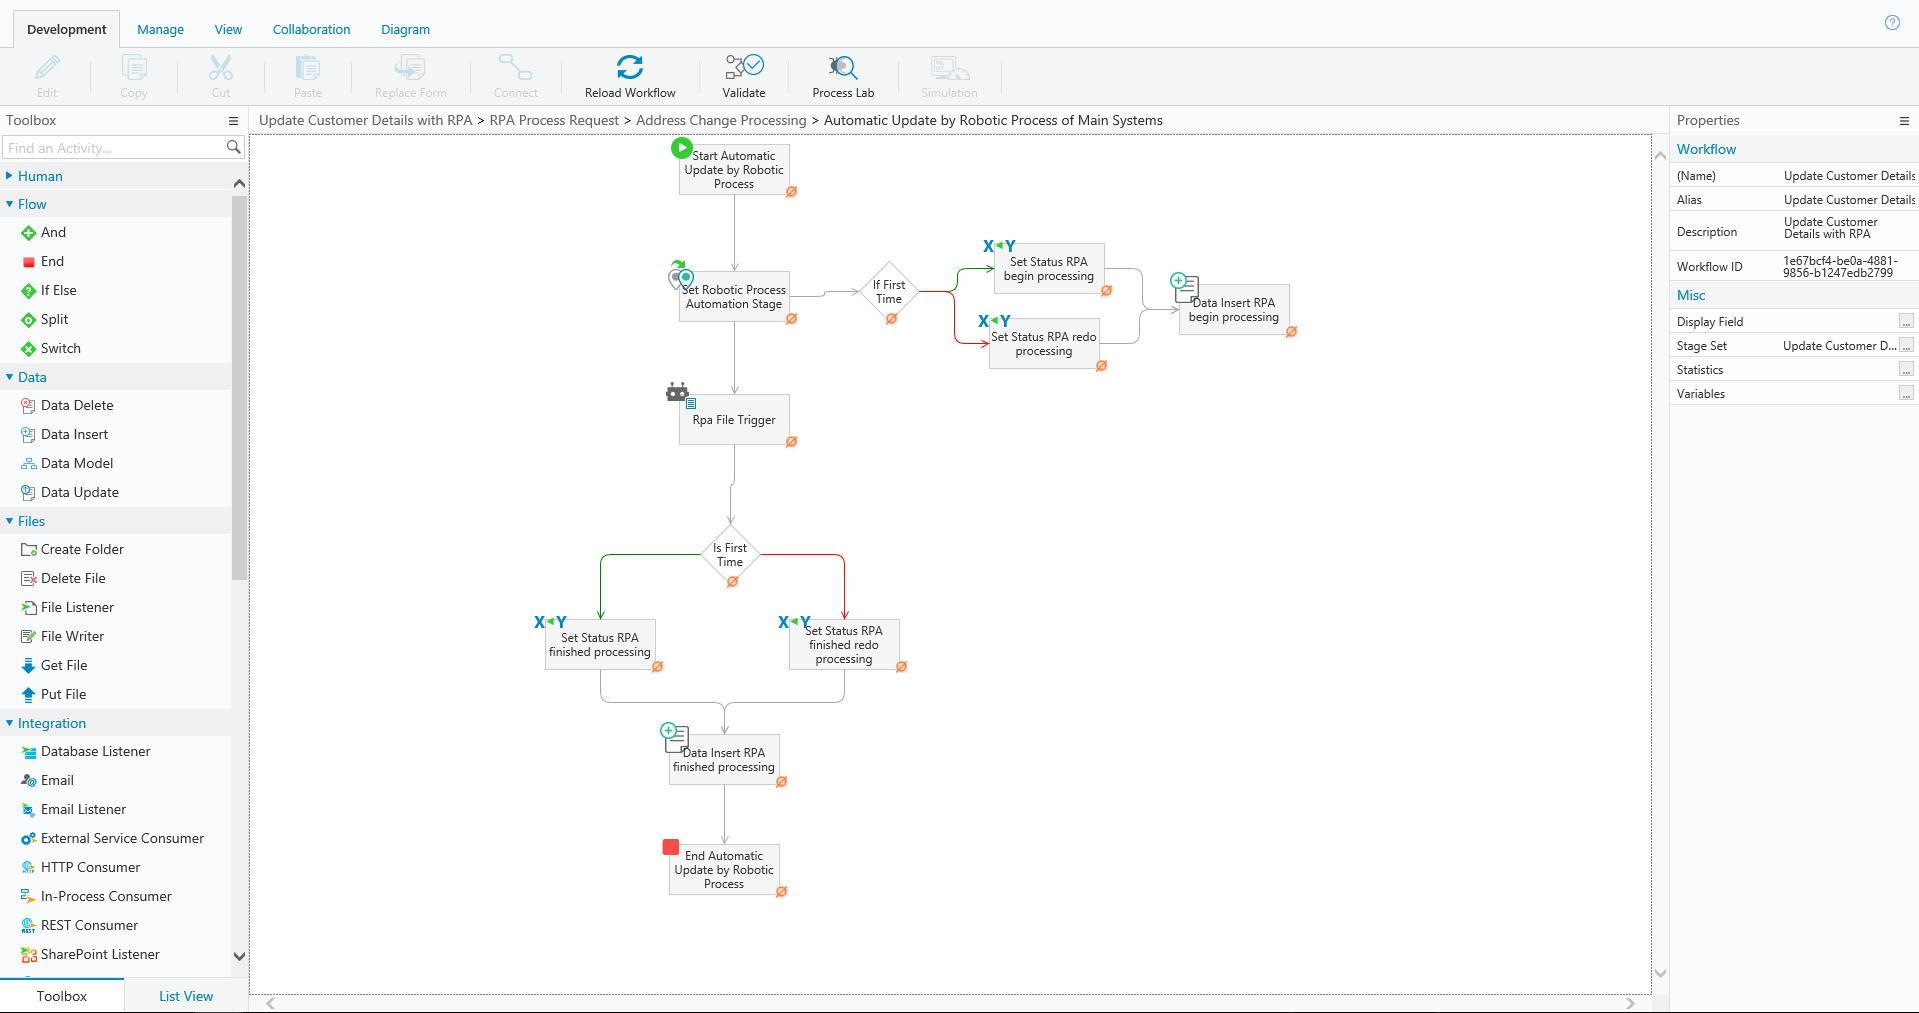Collapse the Flow toolbox category

point(9,204)
